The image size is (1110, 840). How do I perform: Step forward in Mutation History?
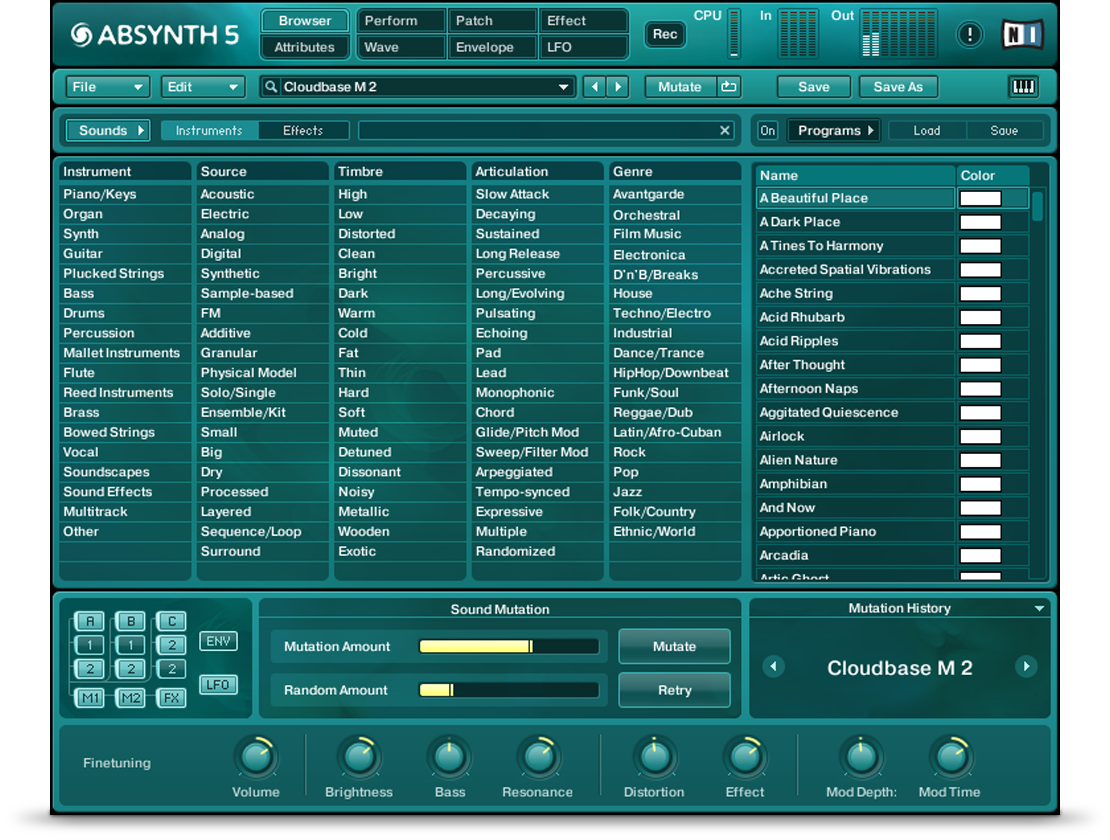click(1025, 667)
